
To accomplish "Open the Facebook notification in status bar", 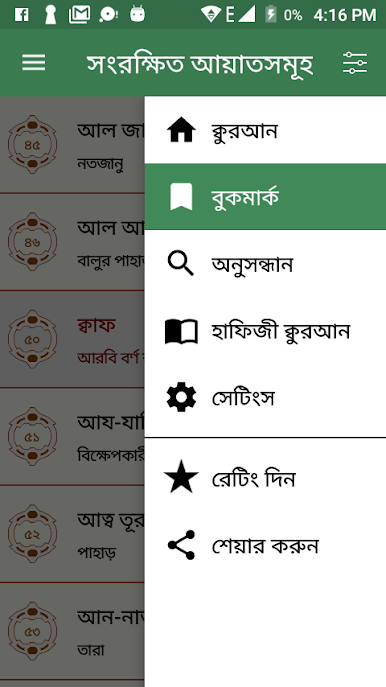I will [x=21, y=15].
